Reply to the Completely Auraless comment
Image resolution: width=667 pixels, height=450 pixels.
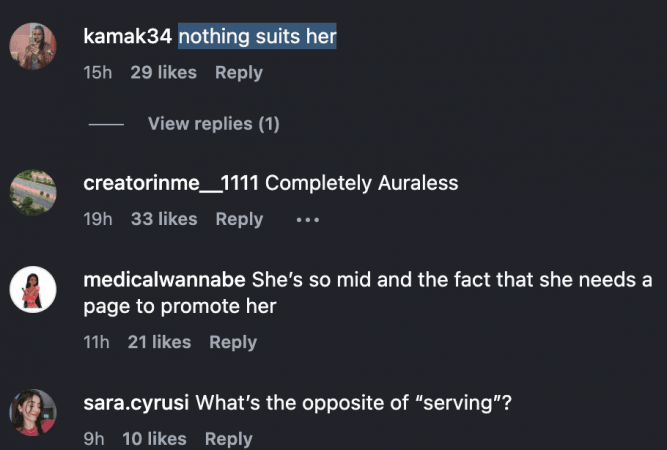[x=239, y=219]
